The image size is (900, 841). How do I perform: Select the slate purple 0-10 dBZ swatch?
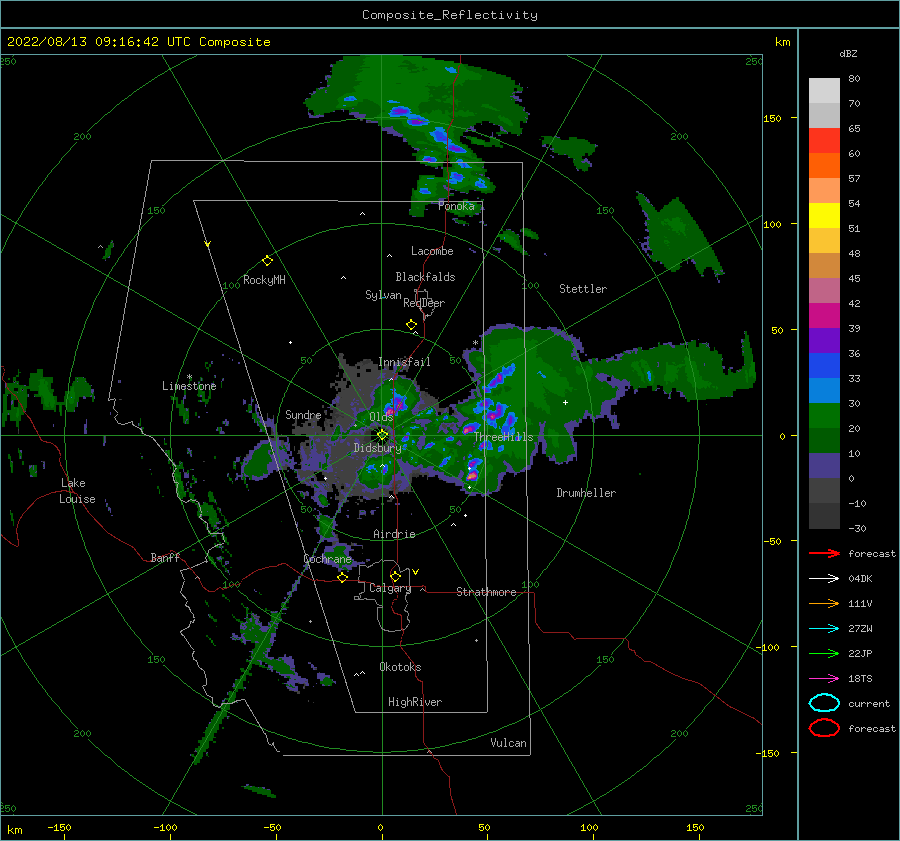pyautogui.click(x=824, y=465)
